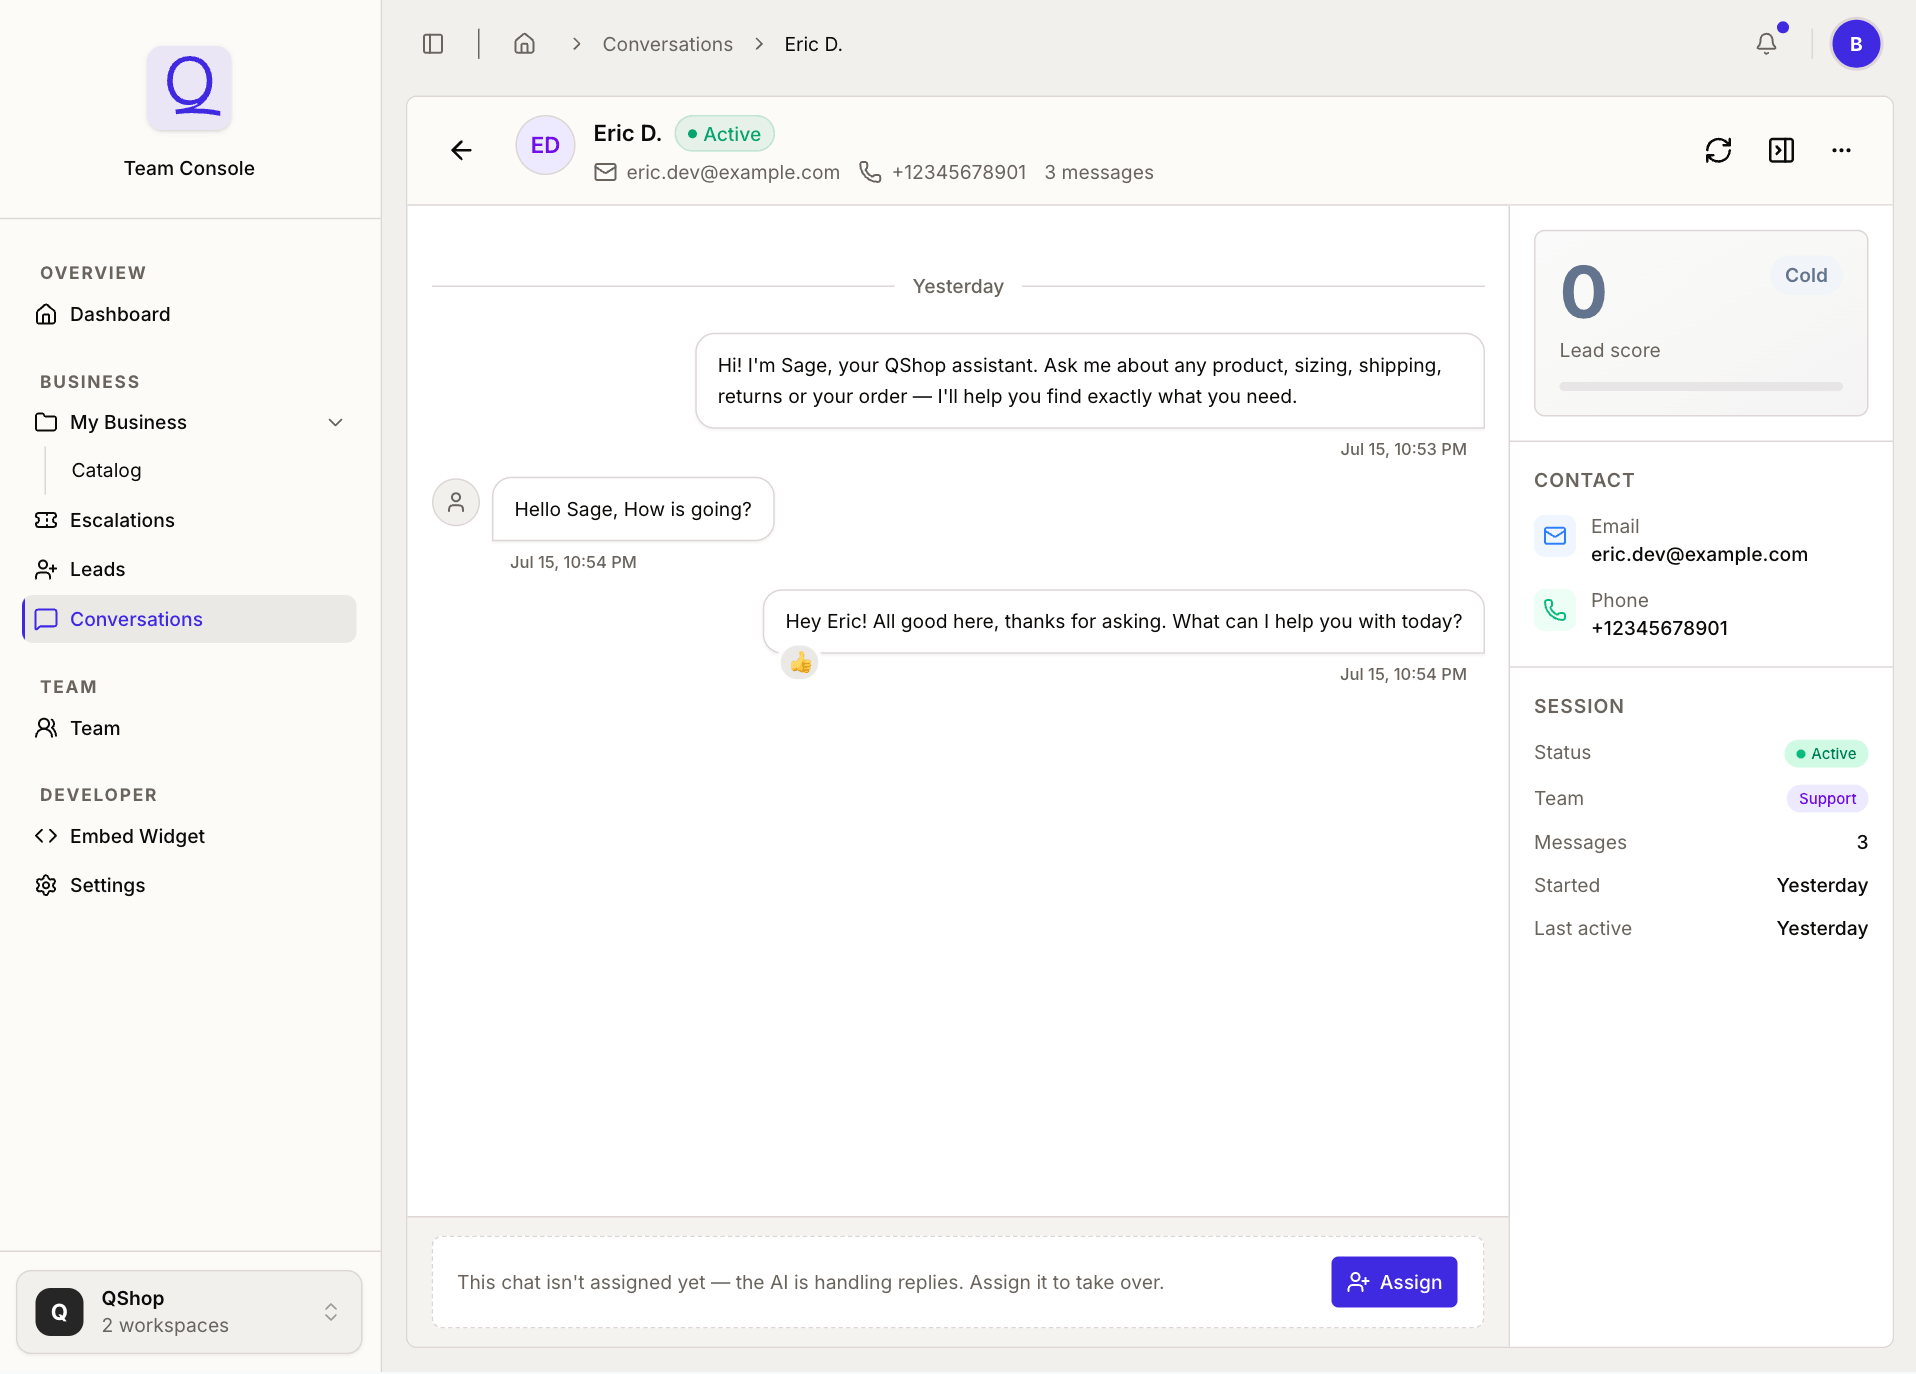Open Settings page
This screenshot has width=1916, height=1374.
pos(189,885)
